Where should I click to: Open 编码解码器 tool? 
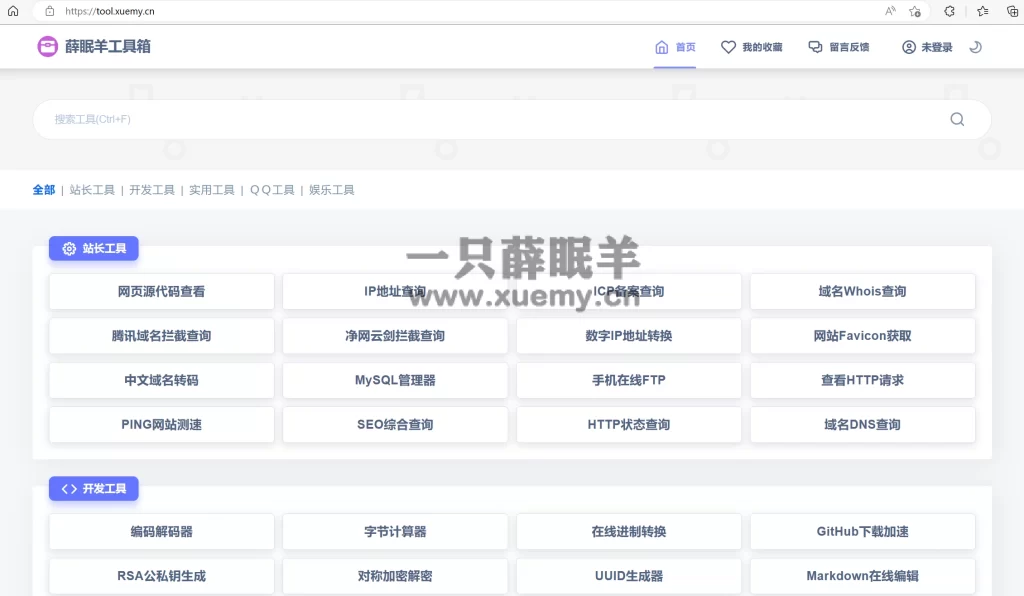(161, 531)
